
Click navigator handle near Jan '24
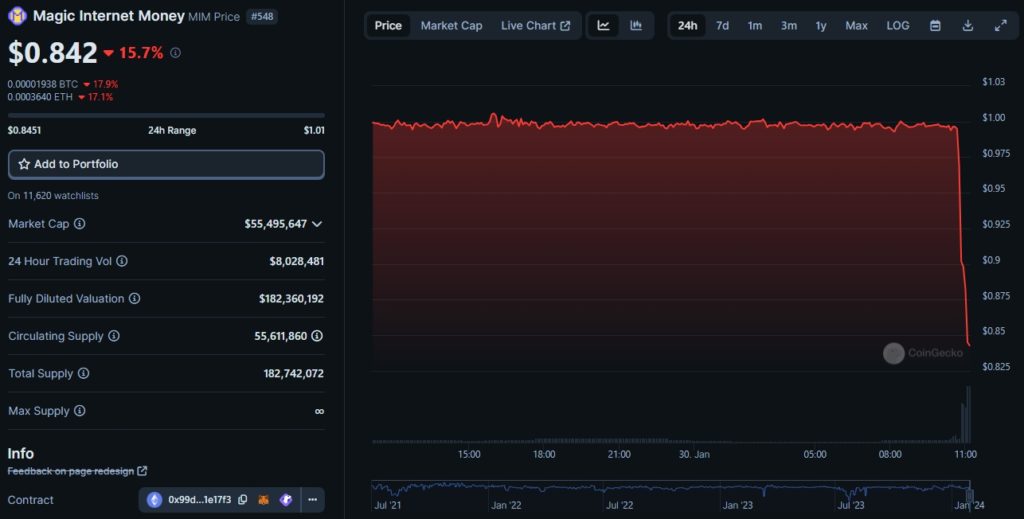[970, 494]
